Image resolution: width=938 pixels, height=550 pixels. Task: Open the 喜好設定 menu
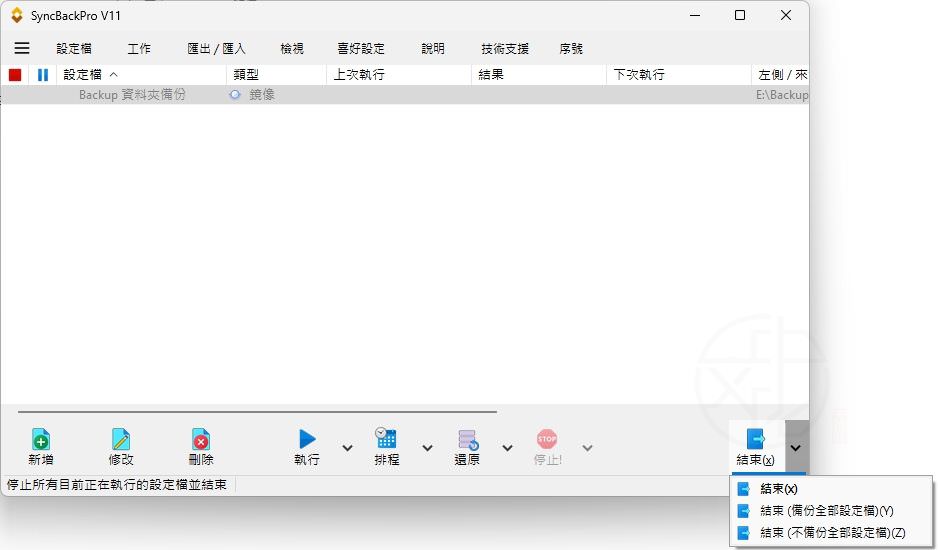click(x=361, y=48)
